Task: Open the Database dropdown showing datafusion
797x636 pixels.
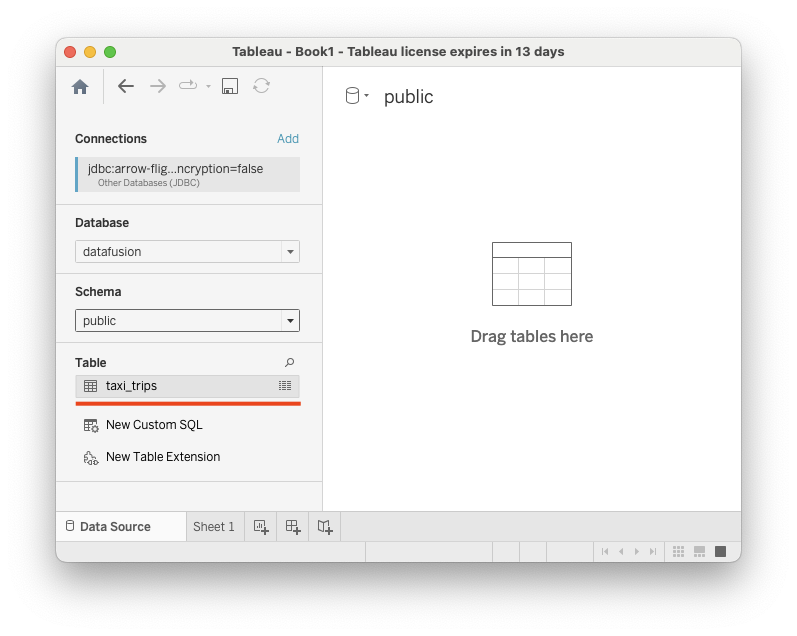Action: click(x=187, y=252)
